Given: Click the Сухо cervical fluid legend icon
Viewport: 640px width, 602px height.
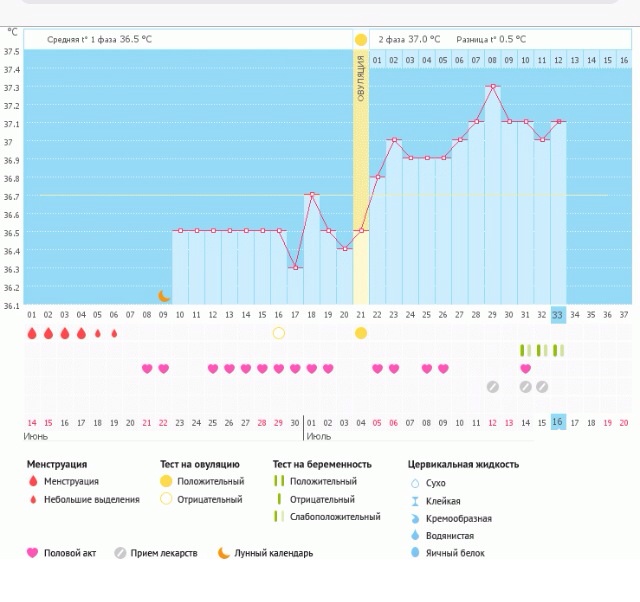Looking at the screenshot, I should tap(415, 483).
